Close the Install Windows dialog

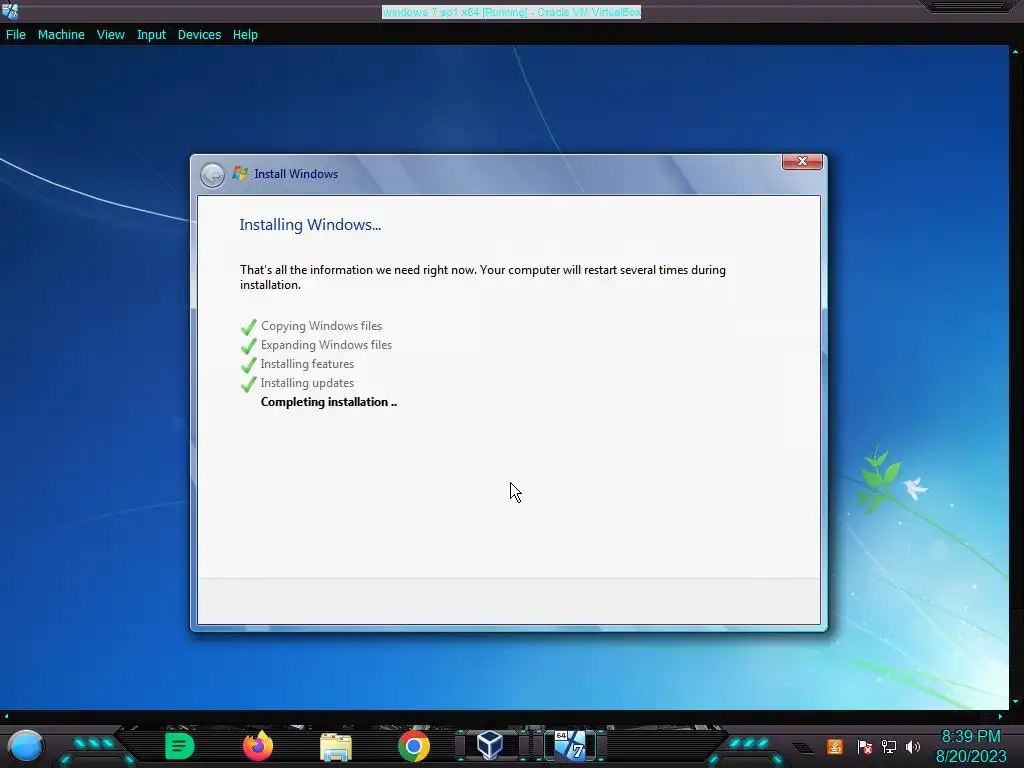pyautogui.click(x=802, y=161)
